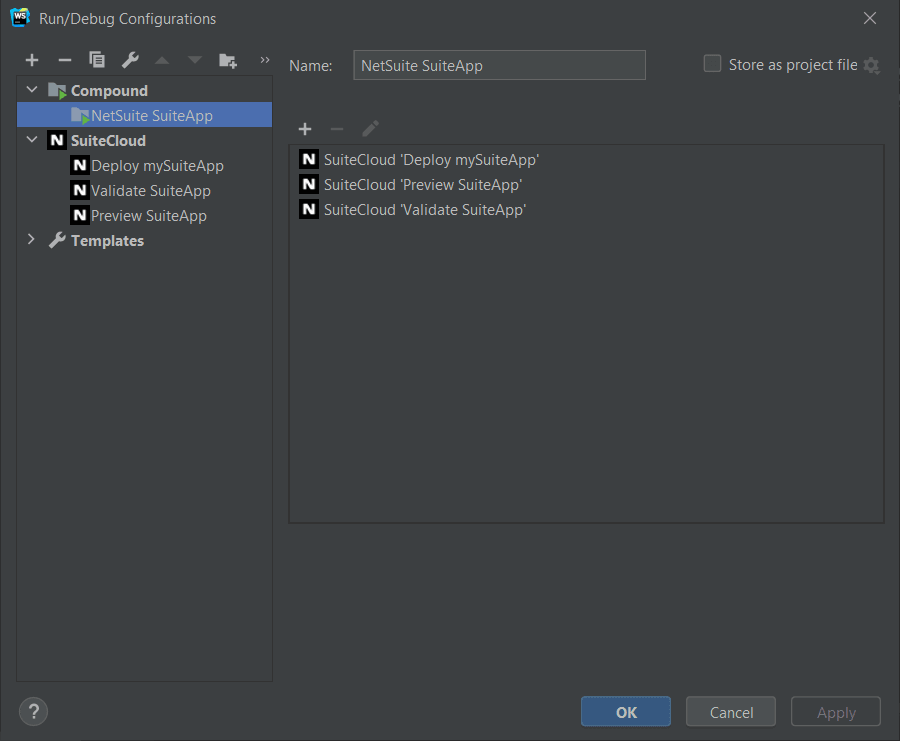This screenshot has height=741, width=900.
Task: Click the wrench icon beside Templates
Action: [x=57, y=240]
